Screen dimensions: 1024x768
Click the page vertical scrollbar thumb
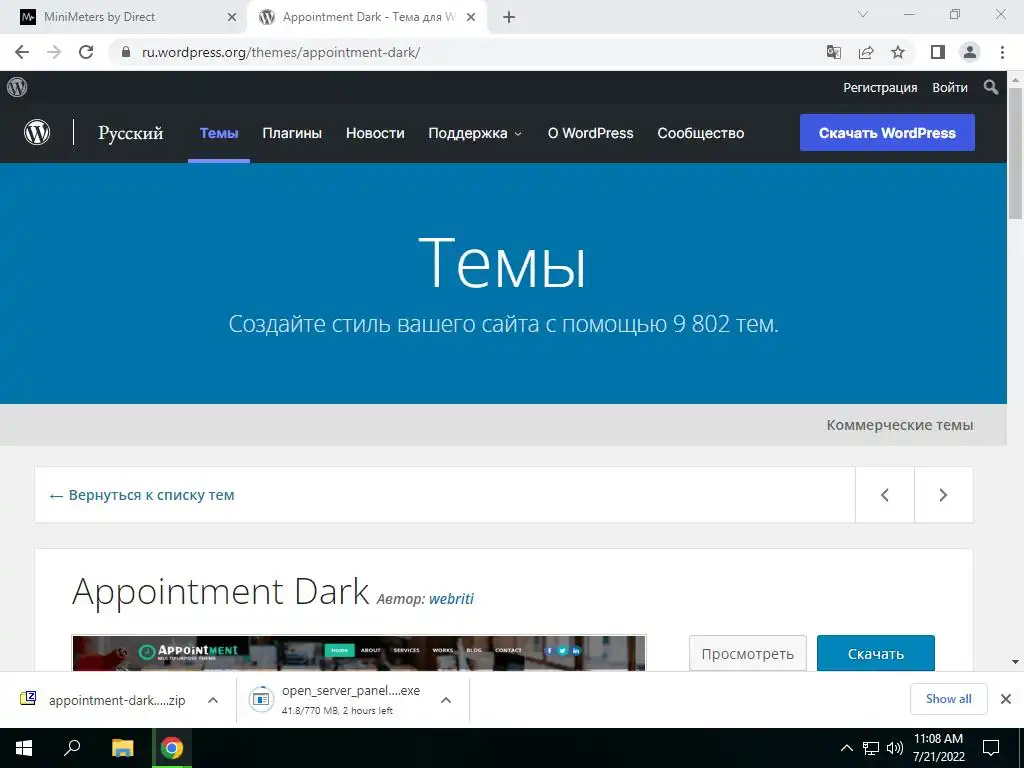[1015, 153]
